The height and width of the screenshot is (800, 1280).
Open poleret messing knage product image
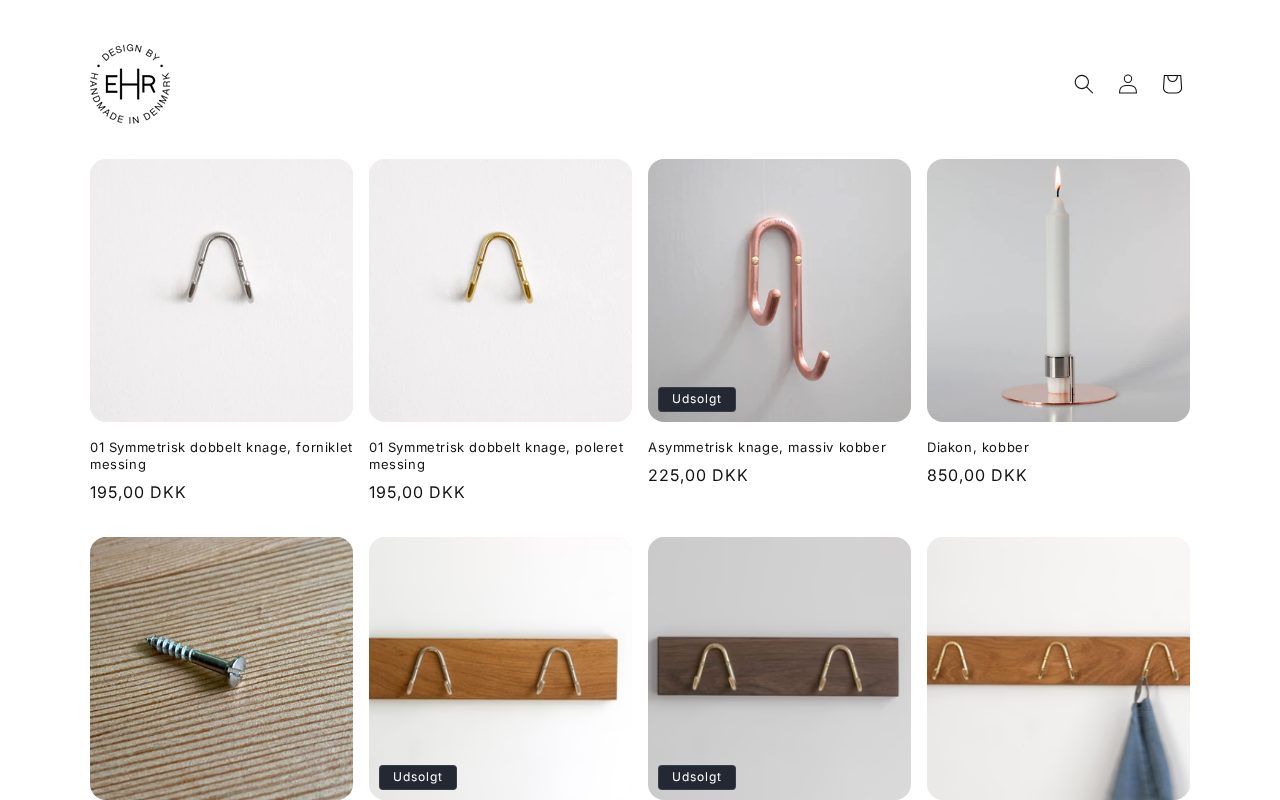pos(500,290)
